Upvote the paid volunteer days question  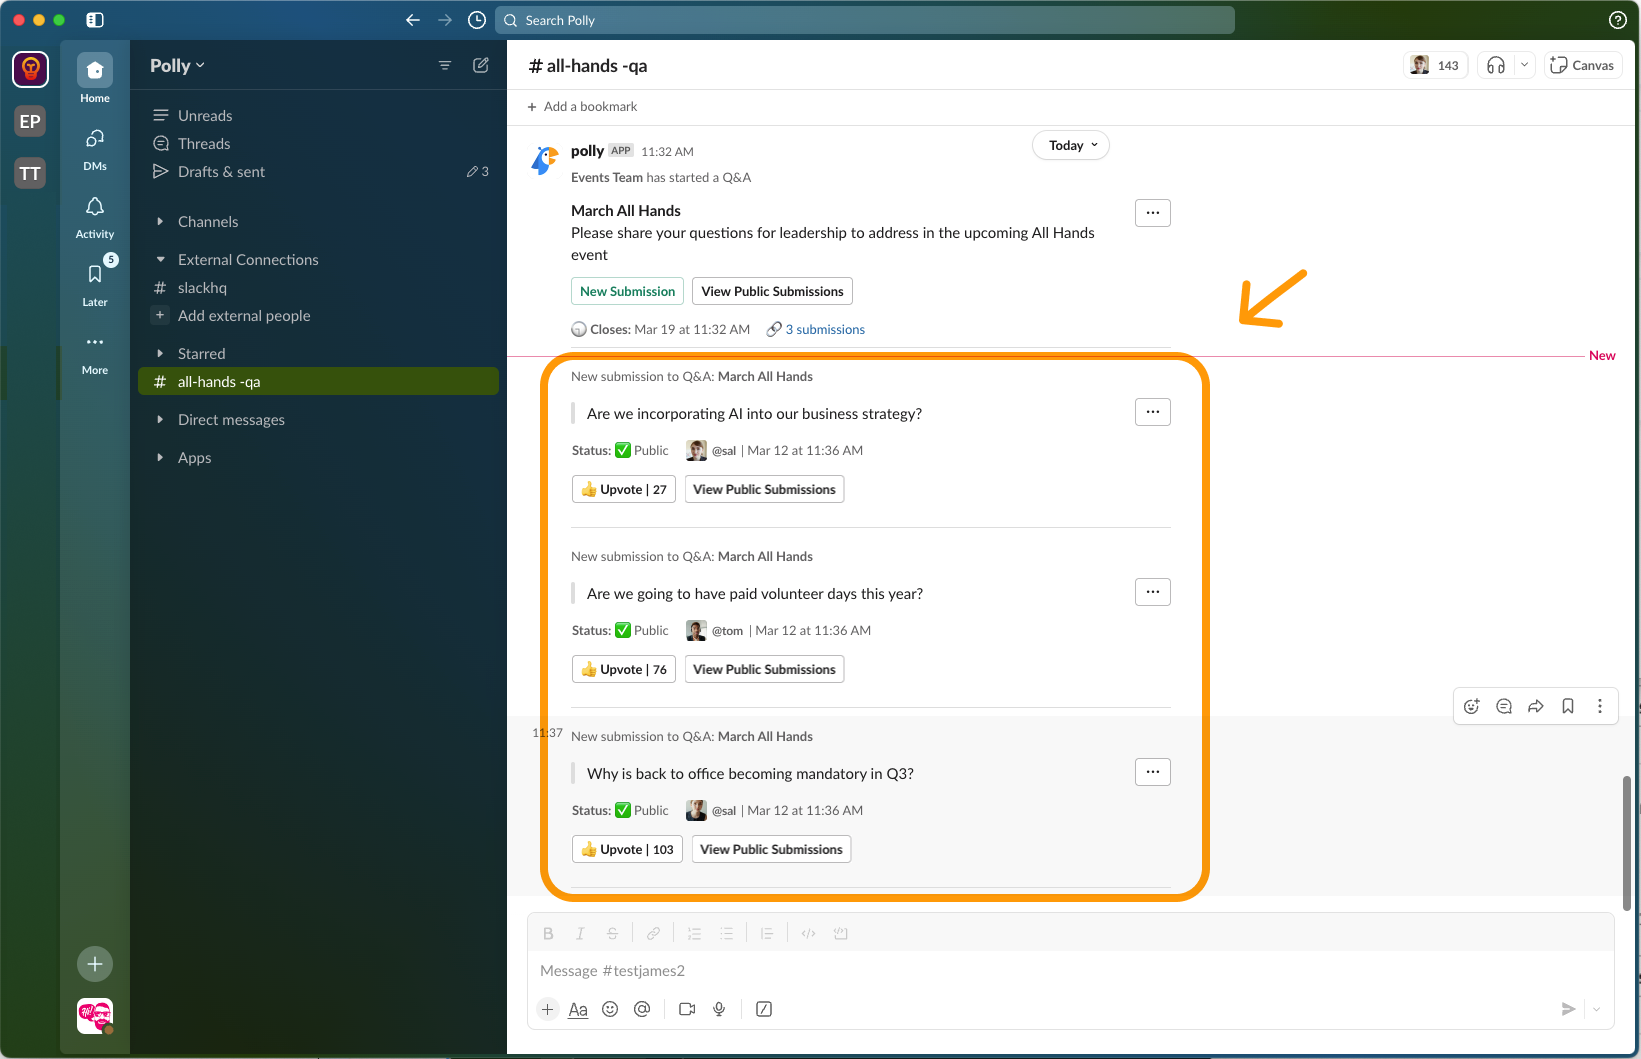click(624, 669)
